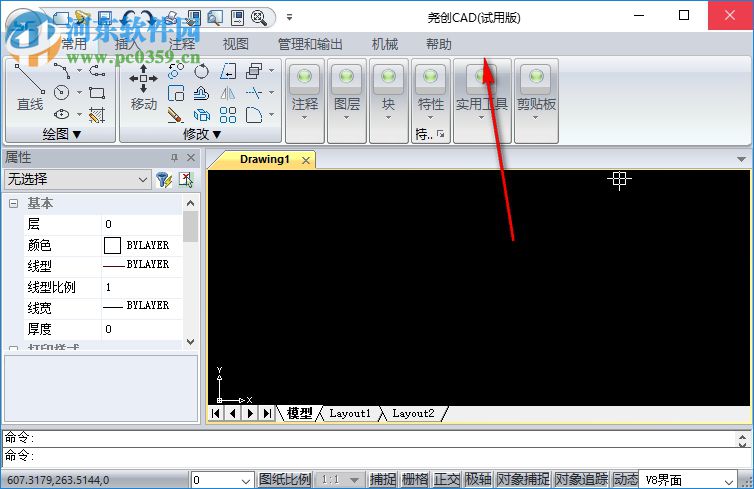Open the V8界面 interface dropdown
Image resolution: width=754 pixels, height=489 pixels.
click(x=688, y=480)
